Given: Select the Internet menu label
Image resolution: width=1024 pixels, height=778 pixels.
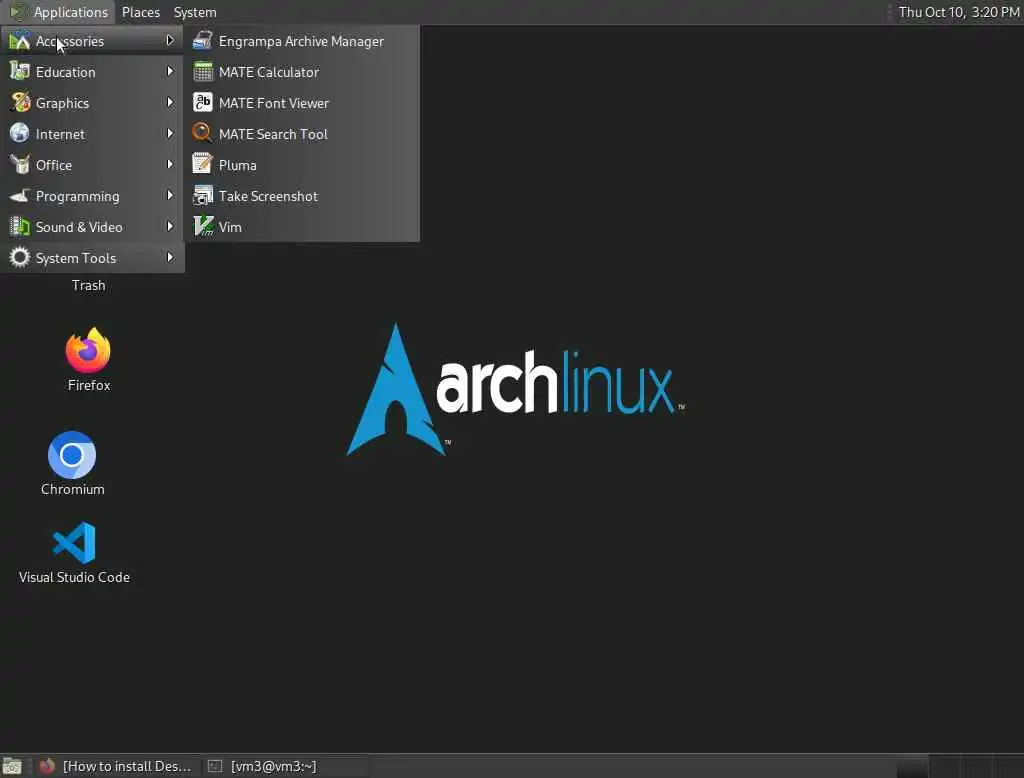Looking at the screenshot, I should point(60,134).
